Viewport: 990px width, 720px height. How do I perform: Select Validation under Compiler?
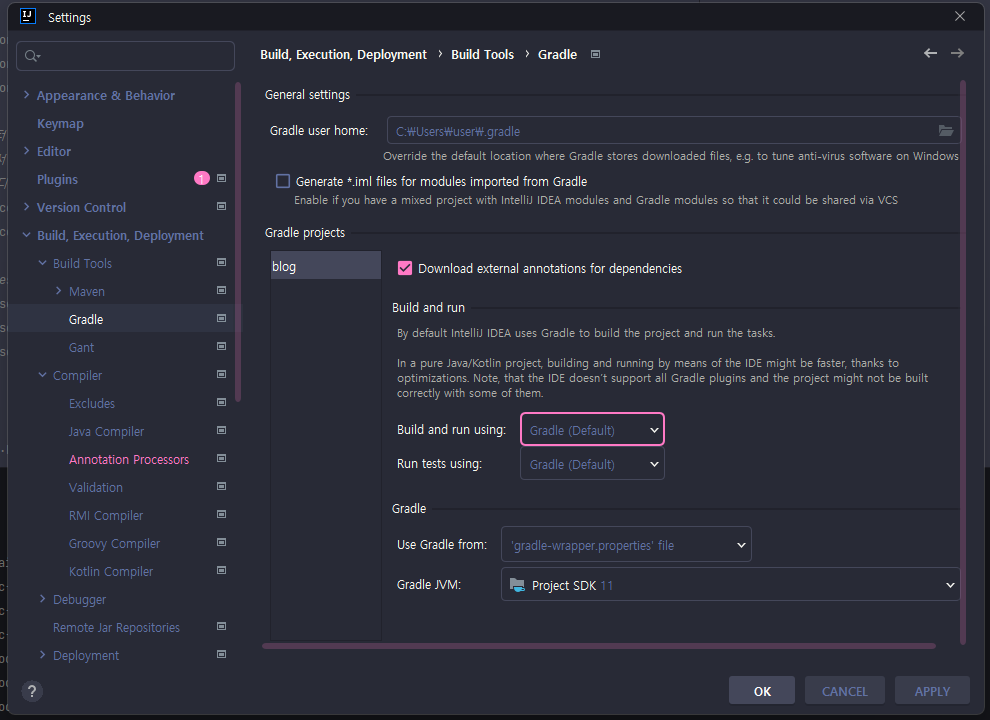click(x=96, y=487)
